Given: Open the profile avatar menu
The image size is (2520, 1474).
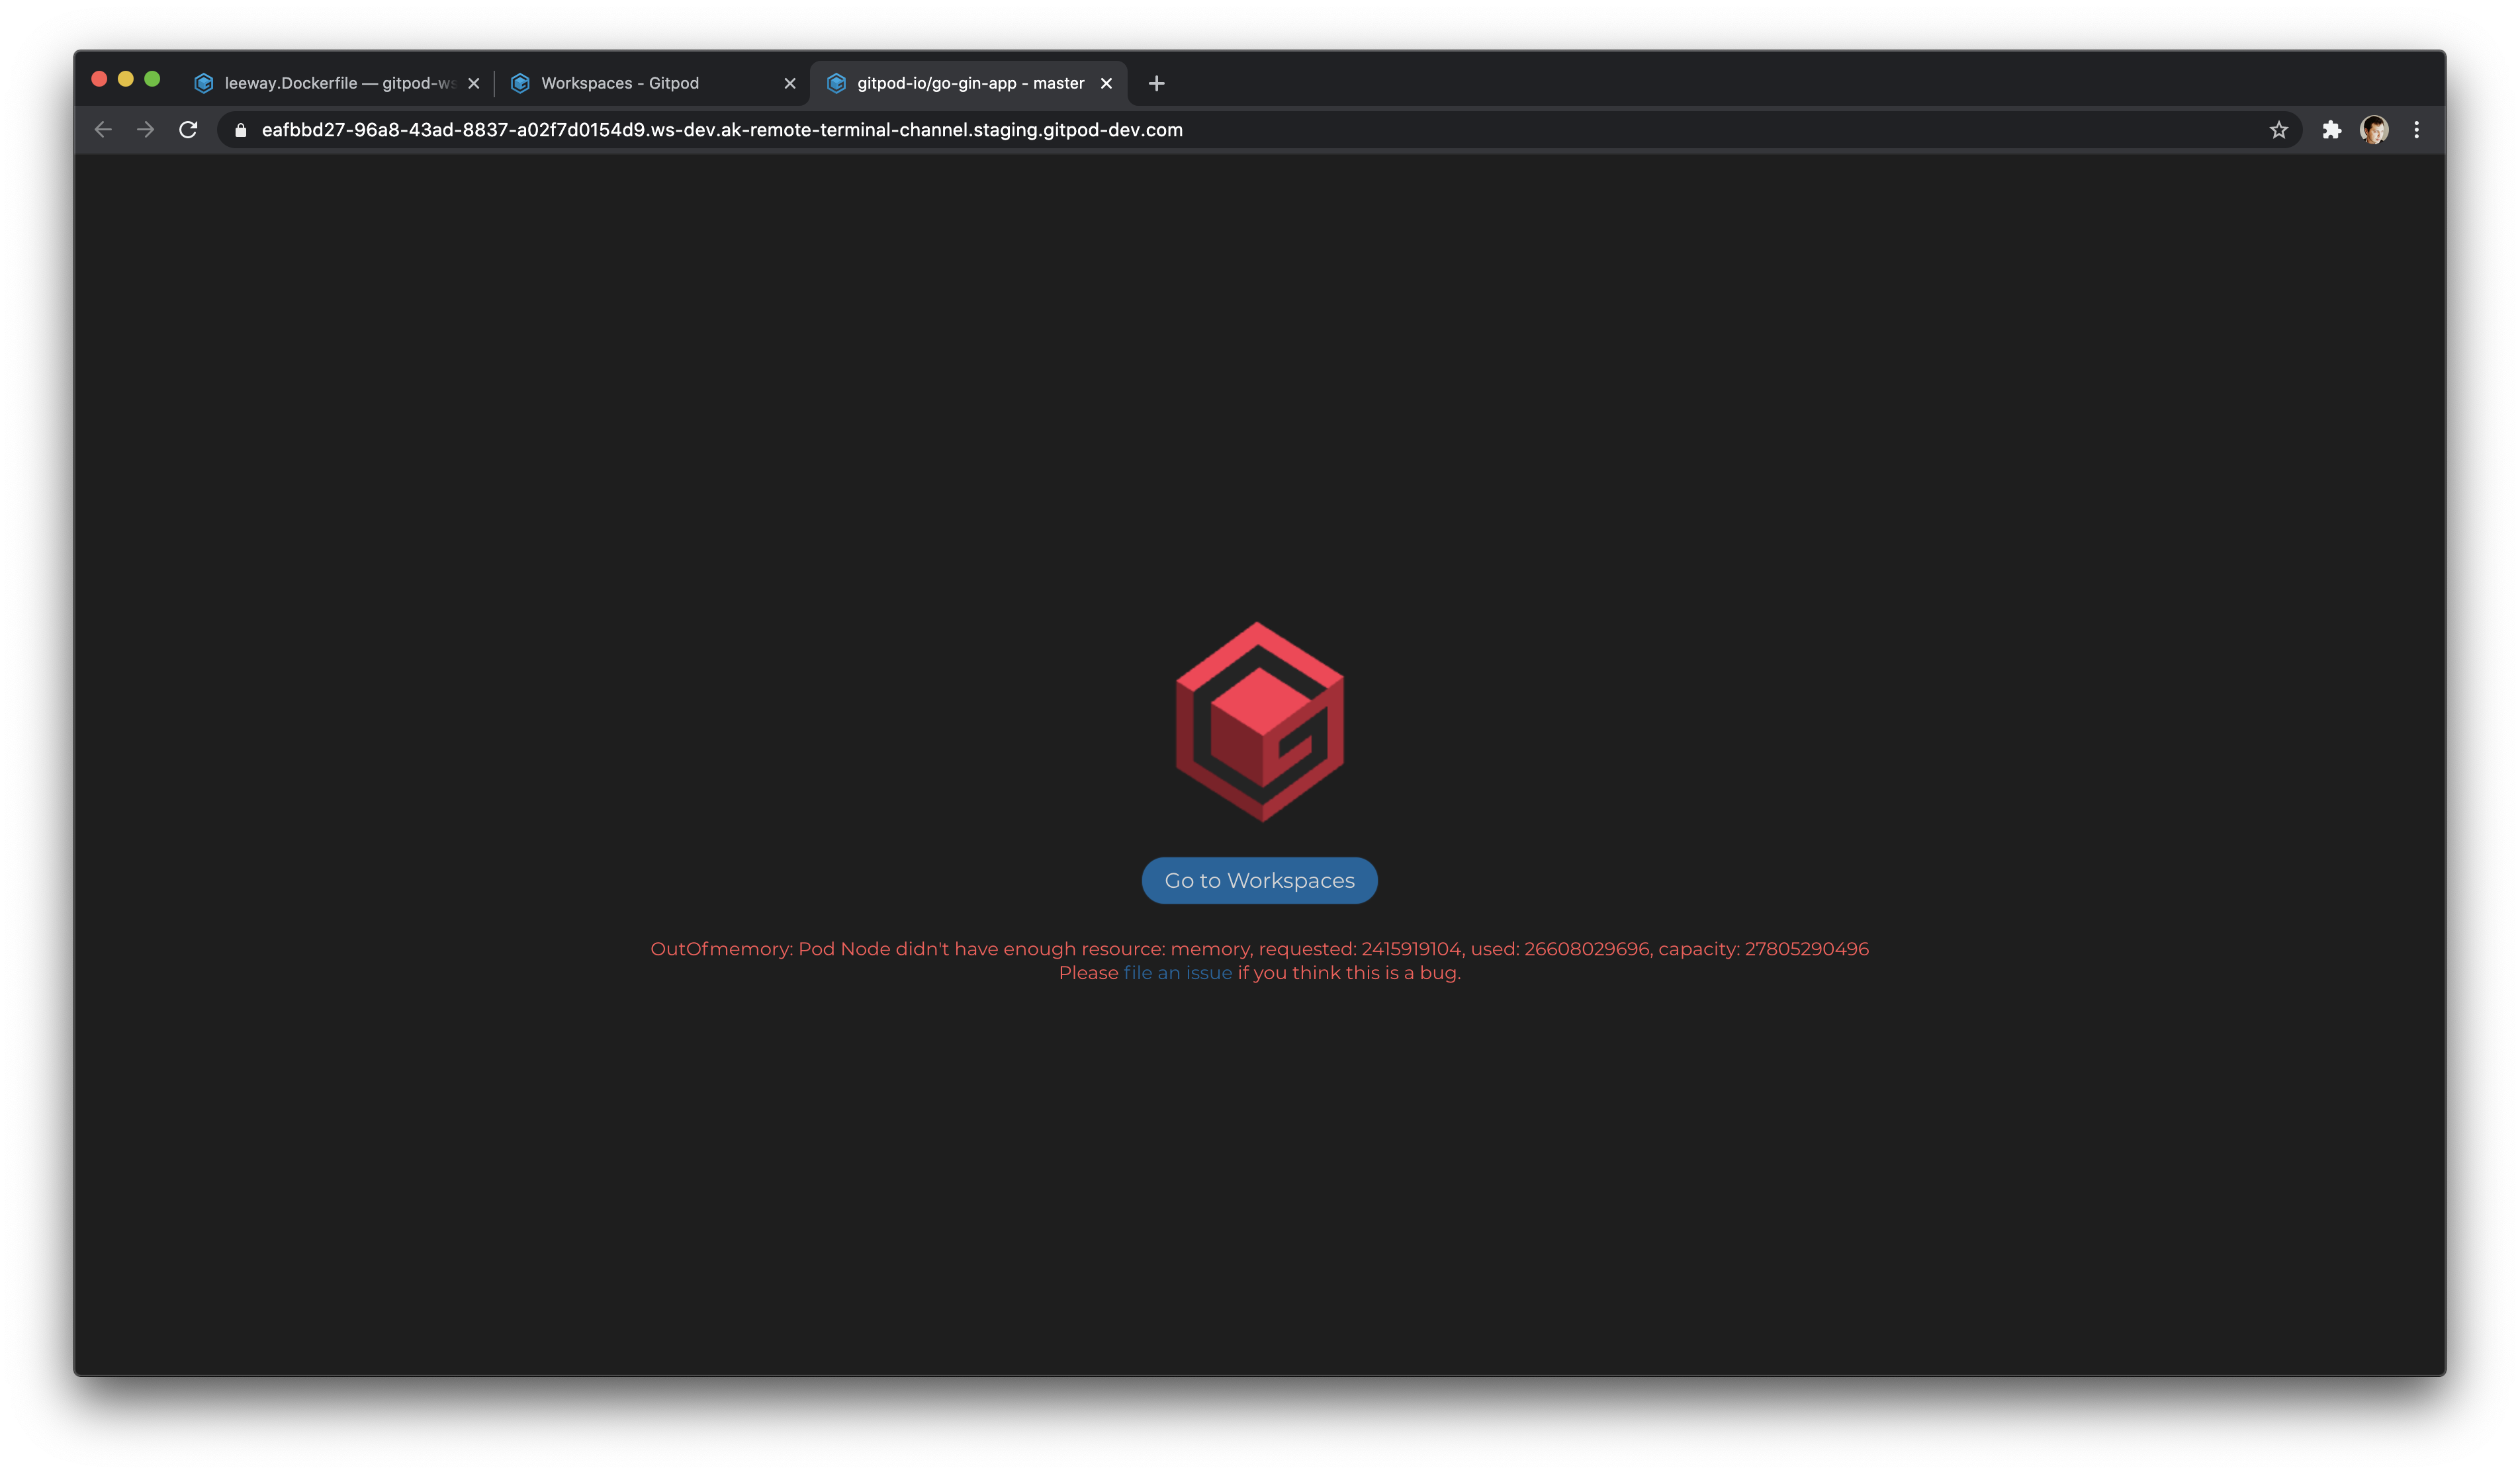Looking at the screenshot, I should pyautogui.click(x=2374, y=129).
